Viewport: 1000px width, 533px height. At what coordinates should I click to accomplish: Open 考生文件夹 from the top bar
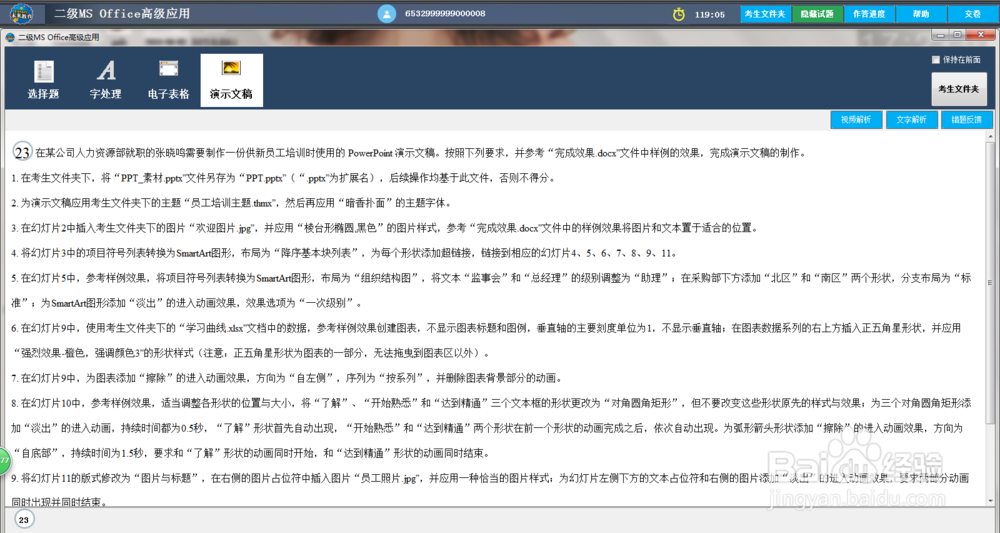tap(765, 14)
